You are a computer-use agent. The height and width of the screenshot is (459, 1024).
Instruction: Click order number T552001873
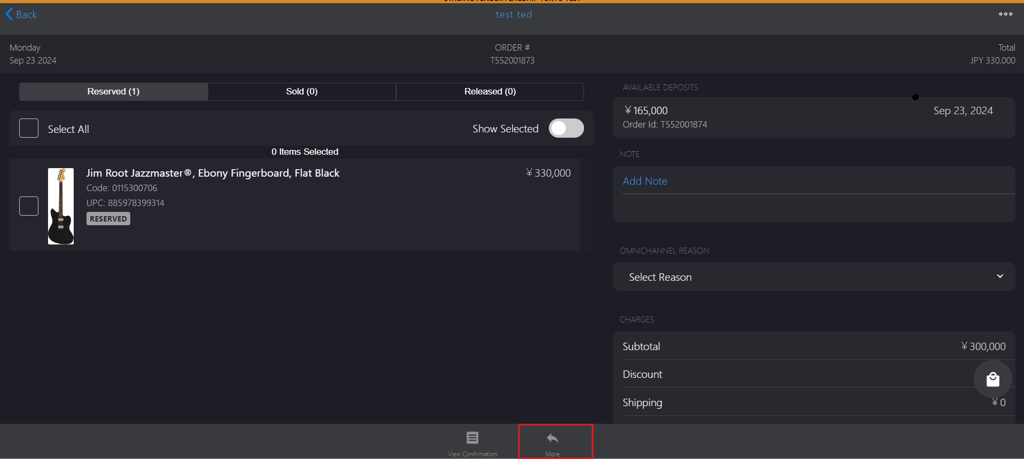(513, 61)
